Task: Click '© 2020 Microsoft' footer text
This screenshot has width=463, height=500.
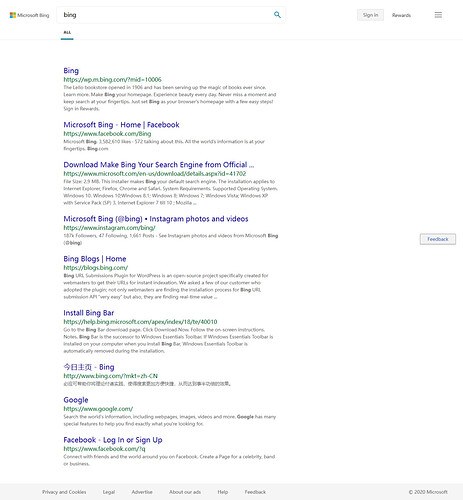Action: pyautogui.click(x=428, y=492)
